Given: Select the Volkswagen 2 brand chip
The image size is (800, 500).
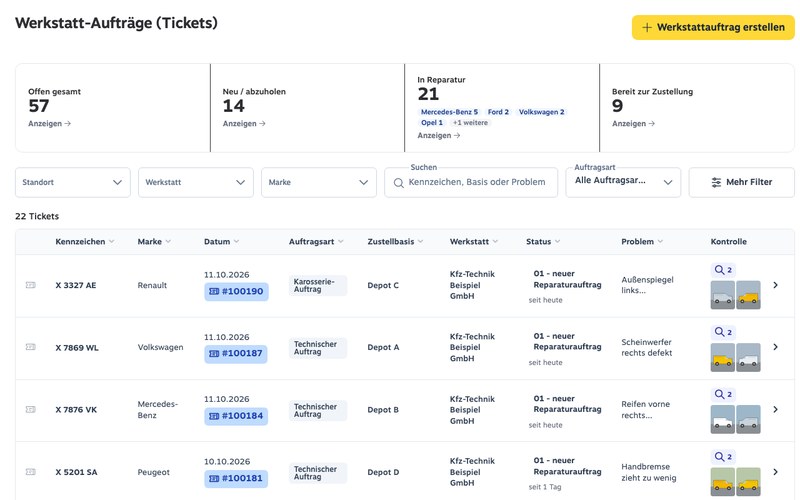Looking at the screenshot, I should pyautogui.click(x=541, y=112).
